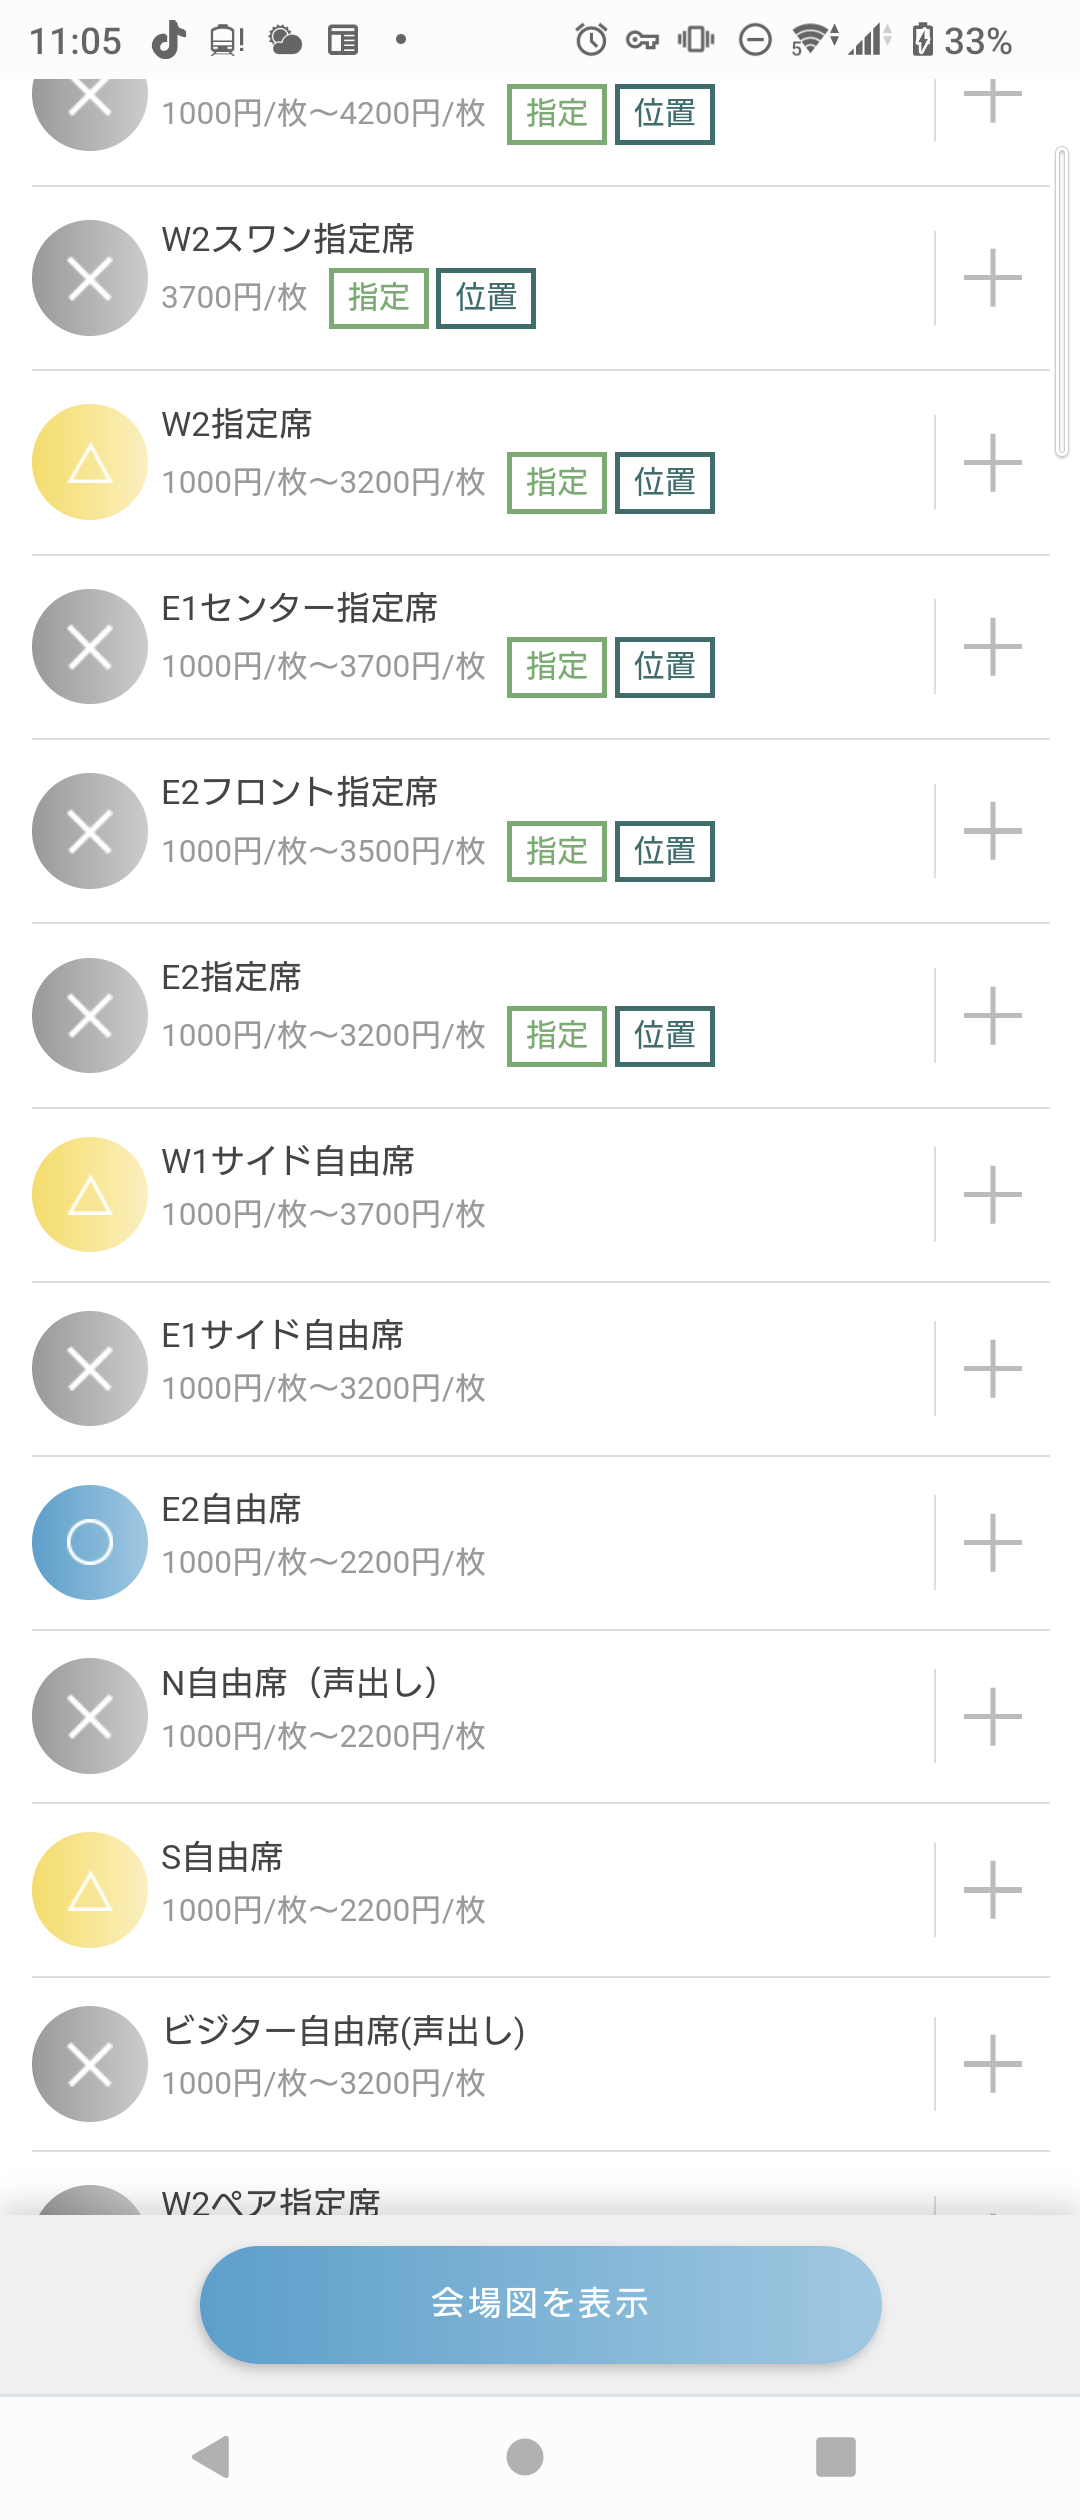This screenshot has width=1080, height=2520.
Task: Expand E1センター指定席 ticket options
Action: click(992, 647)
